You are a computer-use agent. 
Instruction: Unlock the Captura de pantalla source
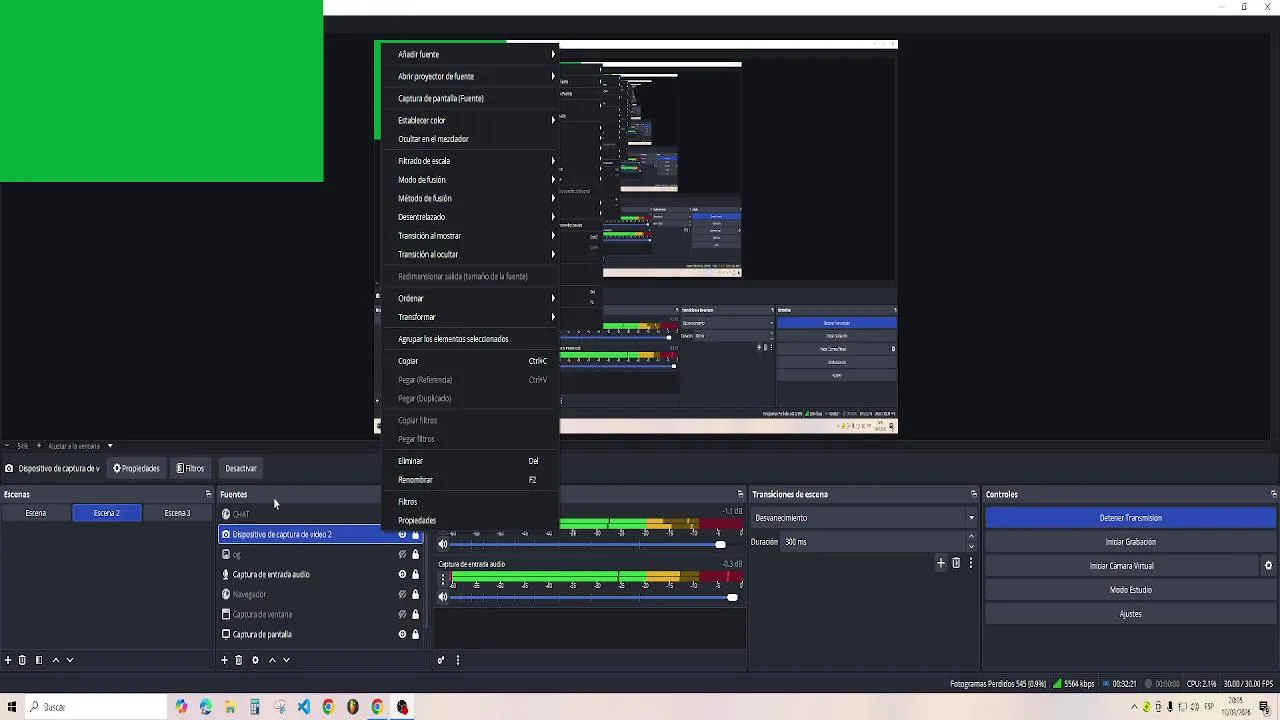coord(415,634)
